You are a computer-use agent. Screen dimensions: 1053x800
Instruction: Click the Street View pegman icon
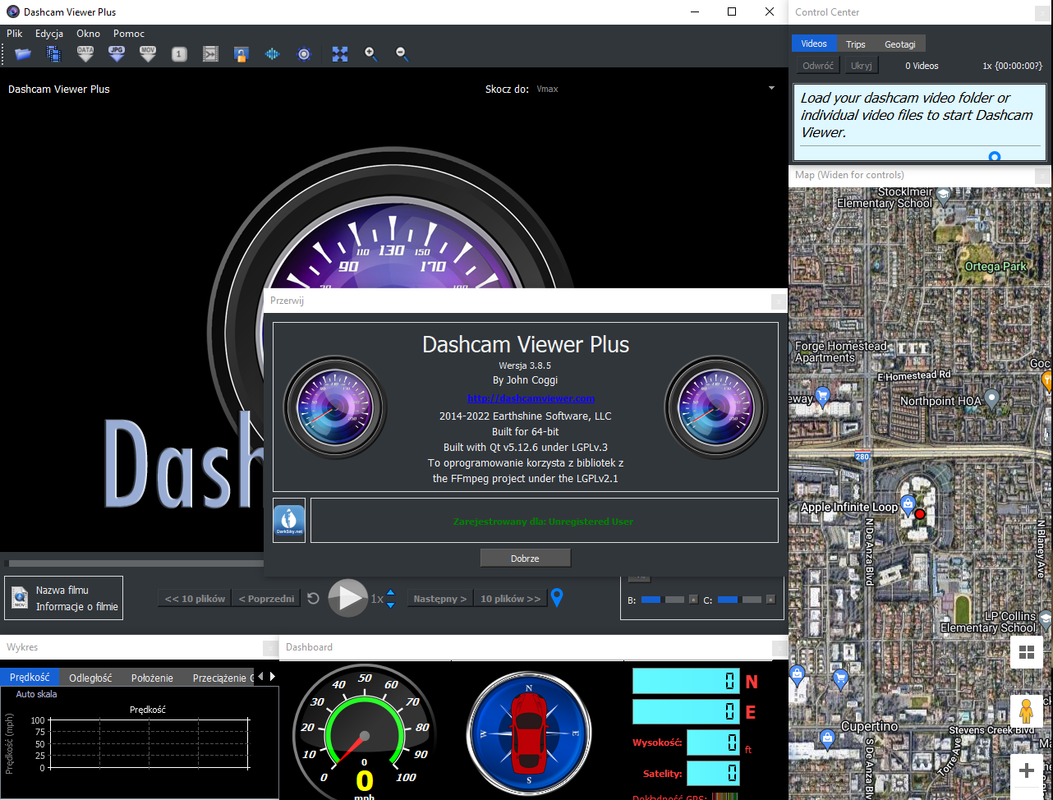(1025, 711)
